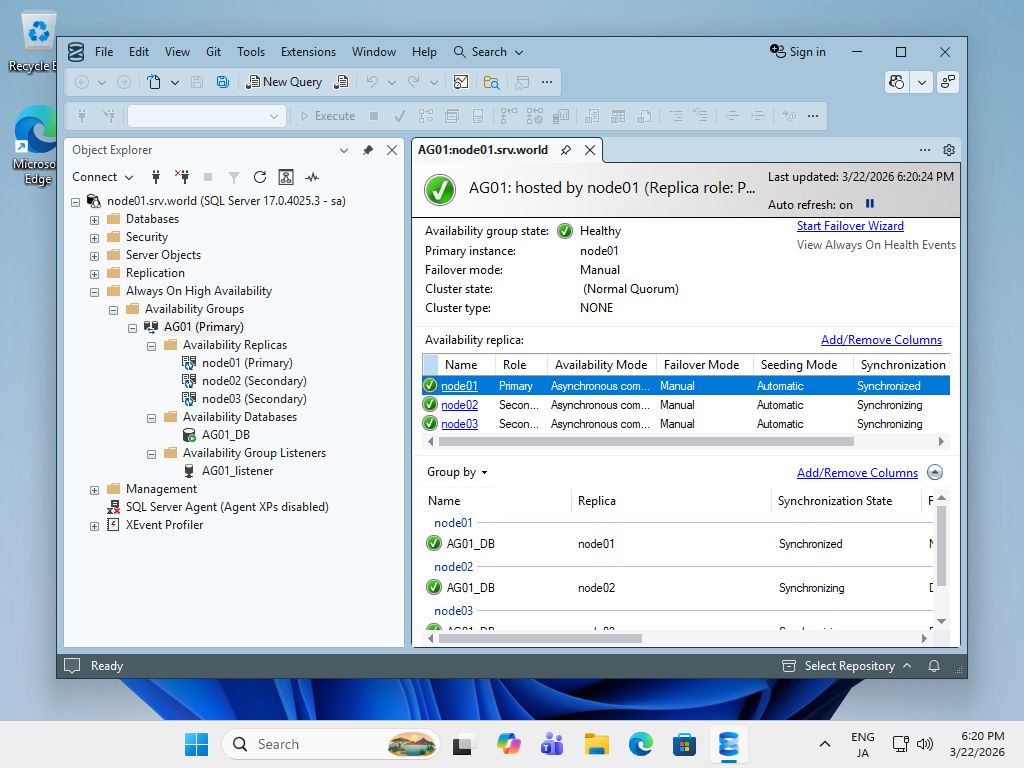Select node02 (Secondary) in the tree
Image resolution: width=1024 pixels, height=768 pixels.
(x=254, y=381)
